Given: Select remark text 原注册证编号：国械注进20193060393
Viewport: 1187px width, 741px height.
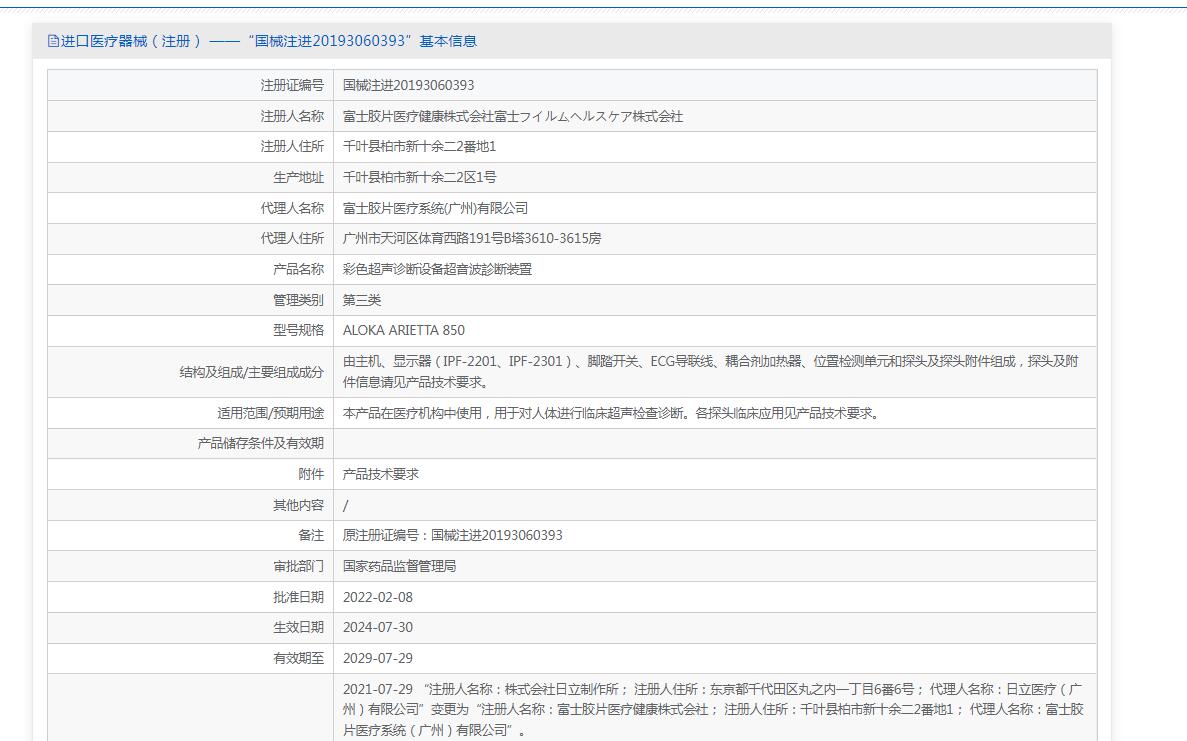Looking at the screenshot, I should [x=453, y=535].
